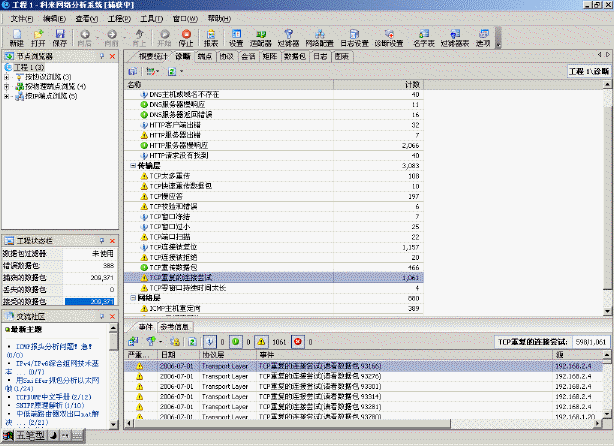Open the main toolbar overflow arrow
This screenshot has height=446, width=614.
click(498, 45)
